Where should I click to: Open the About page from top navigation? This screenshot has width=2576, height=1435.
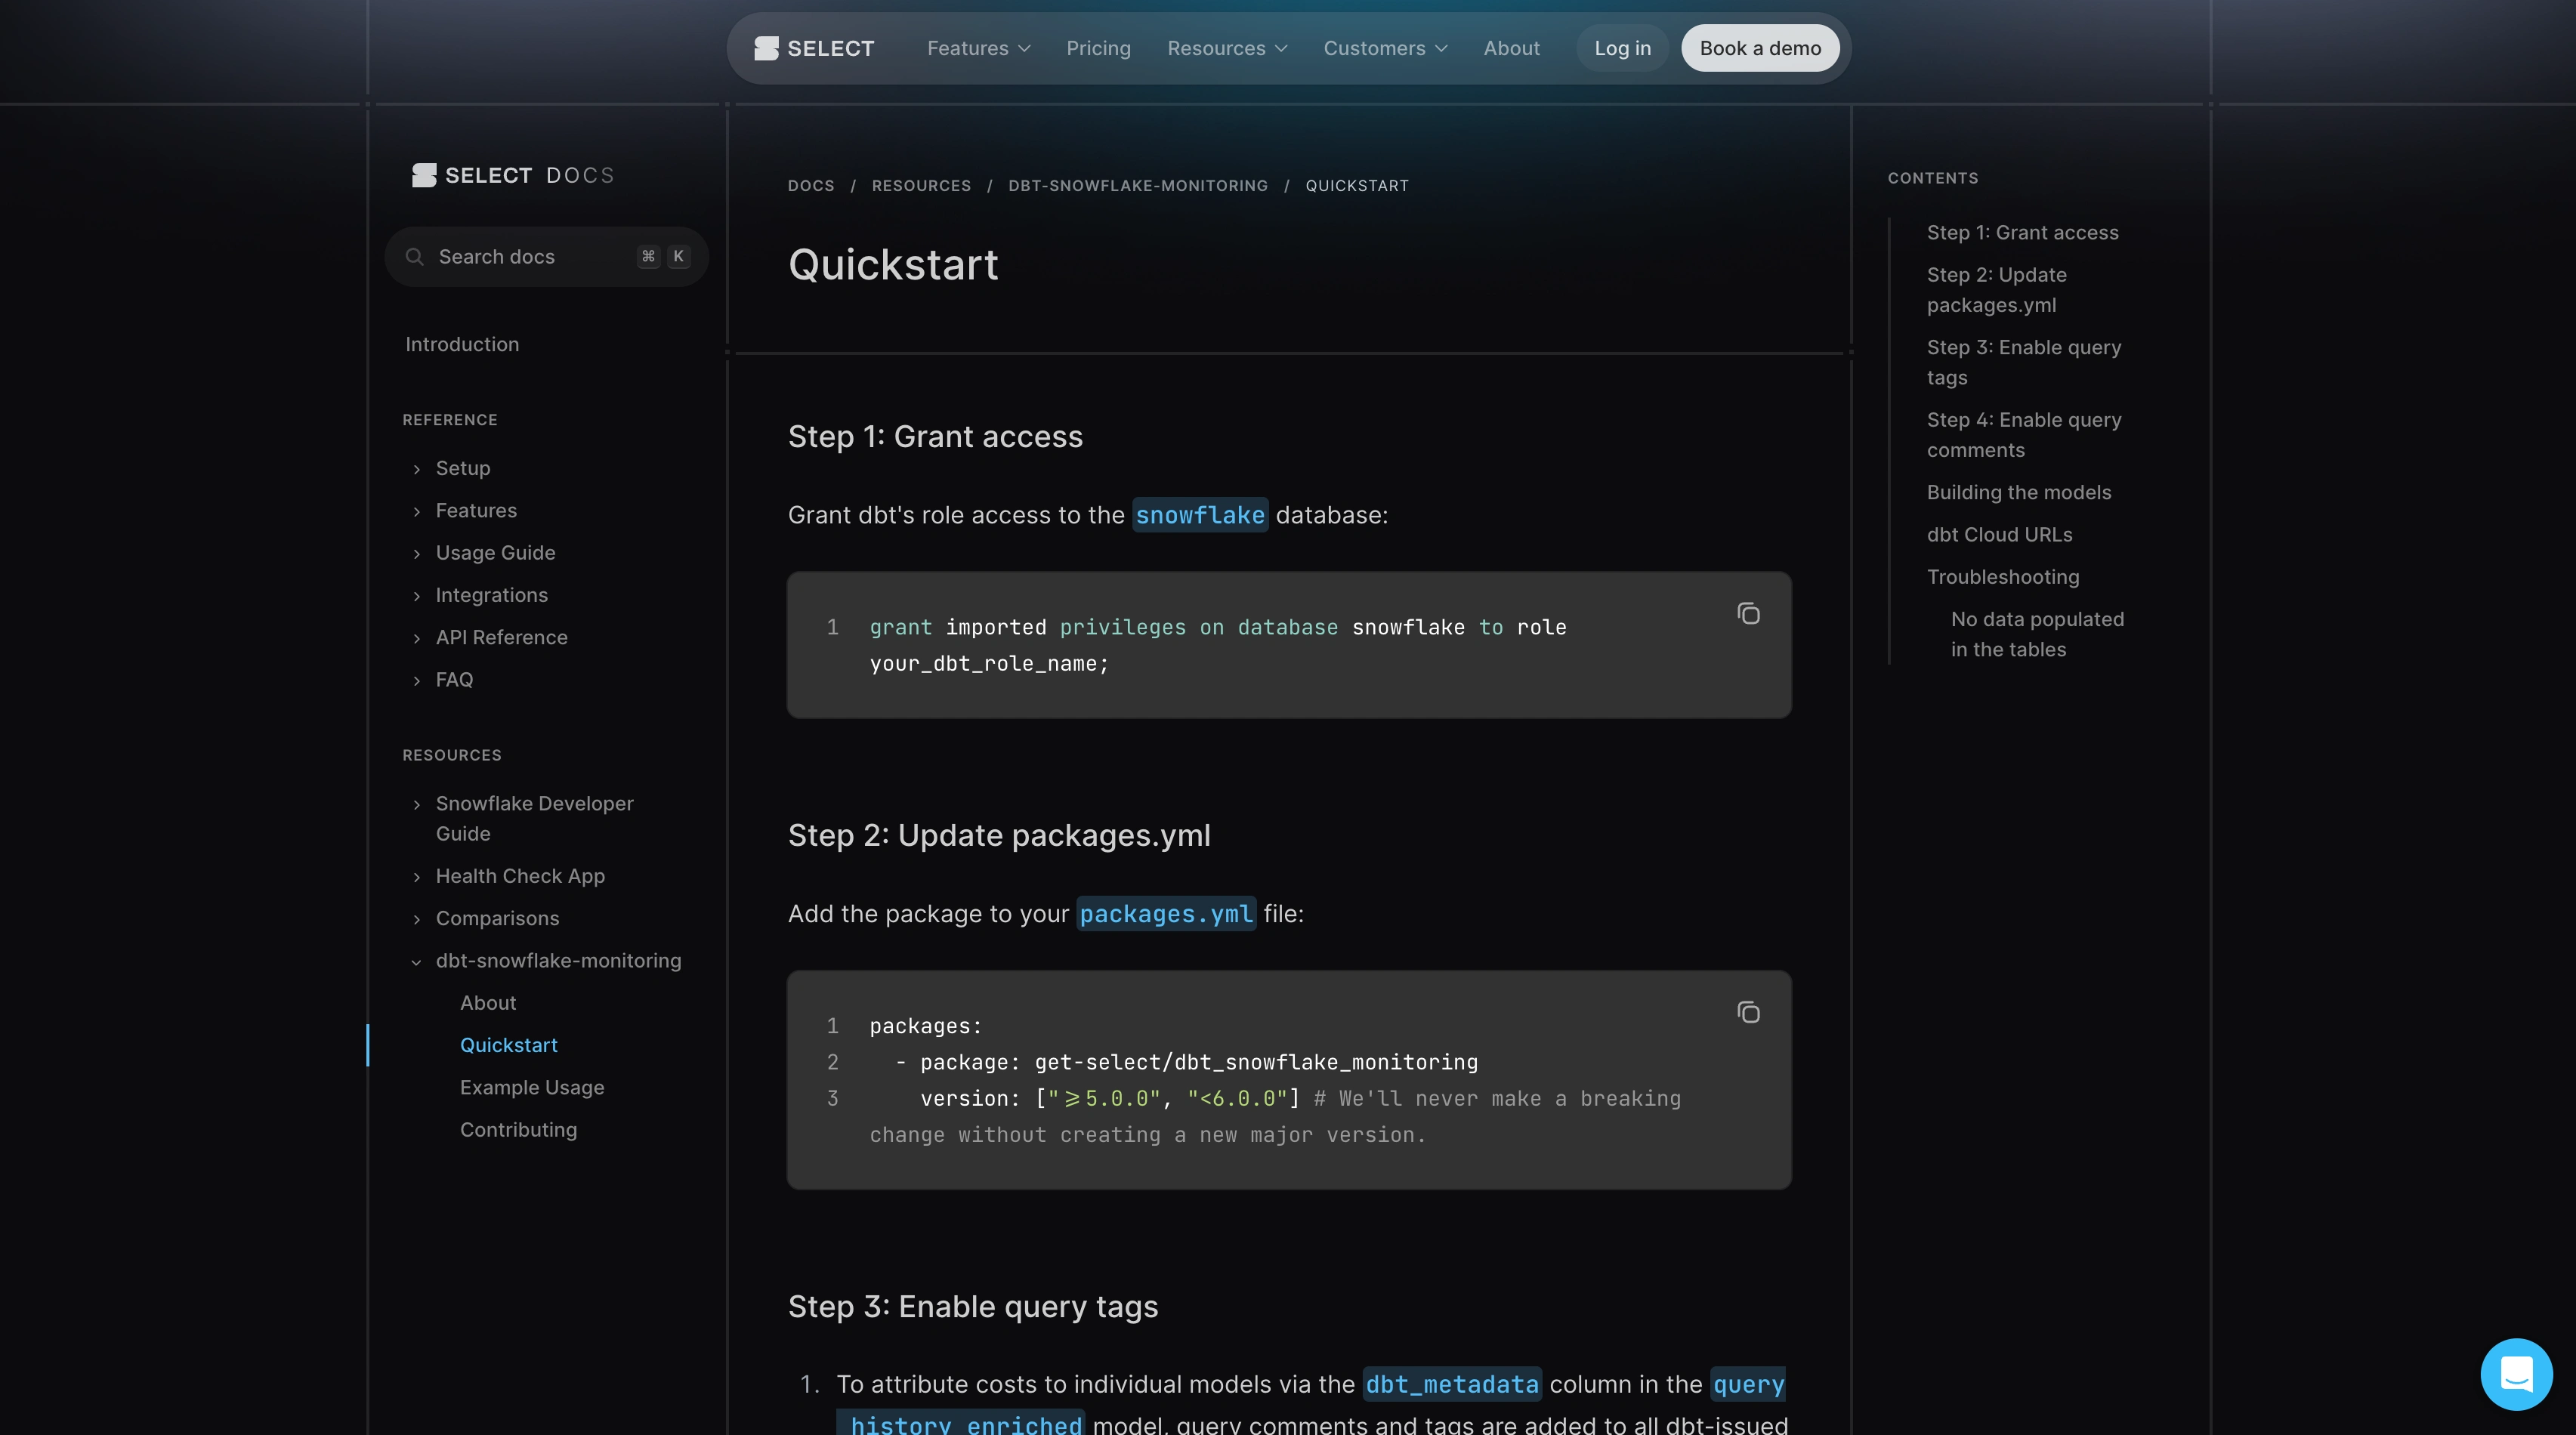tap(1511, 47)
